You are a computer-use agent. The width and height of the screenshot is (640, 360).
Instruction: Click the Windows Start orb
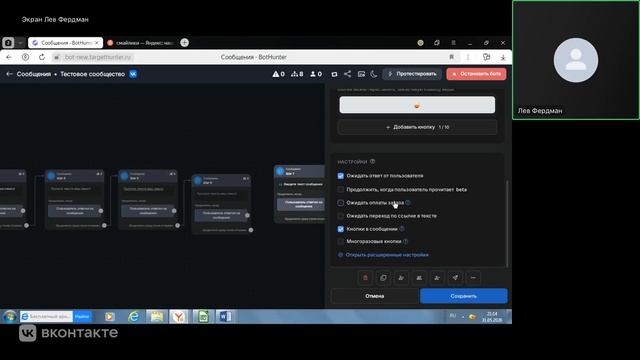(9, 316)
